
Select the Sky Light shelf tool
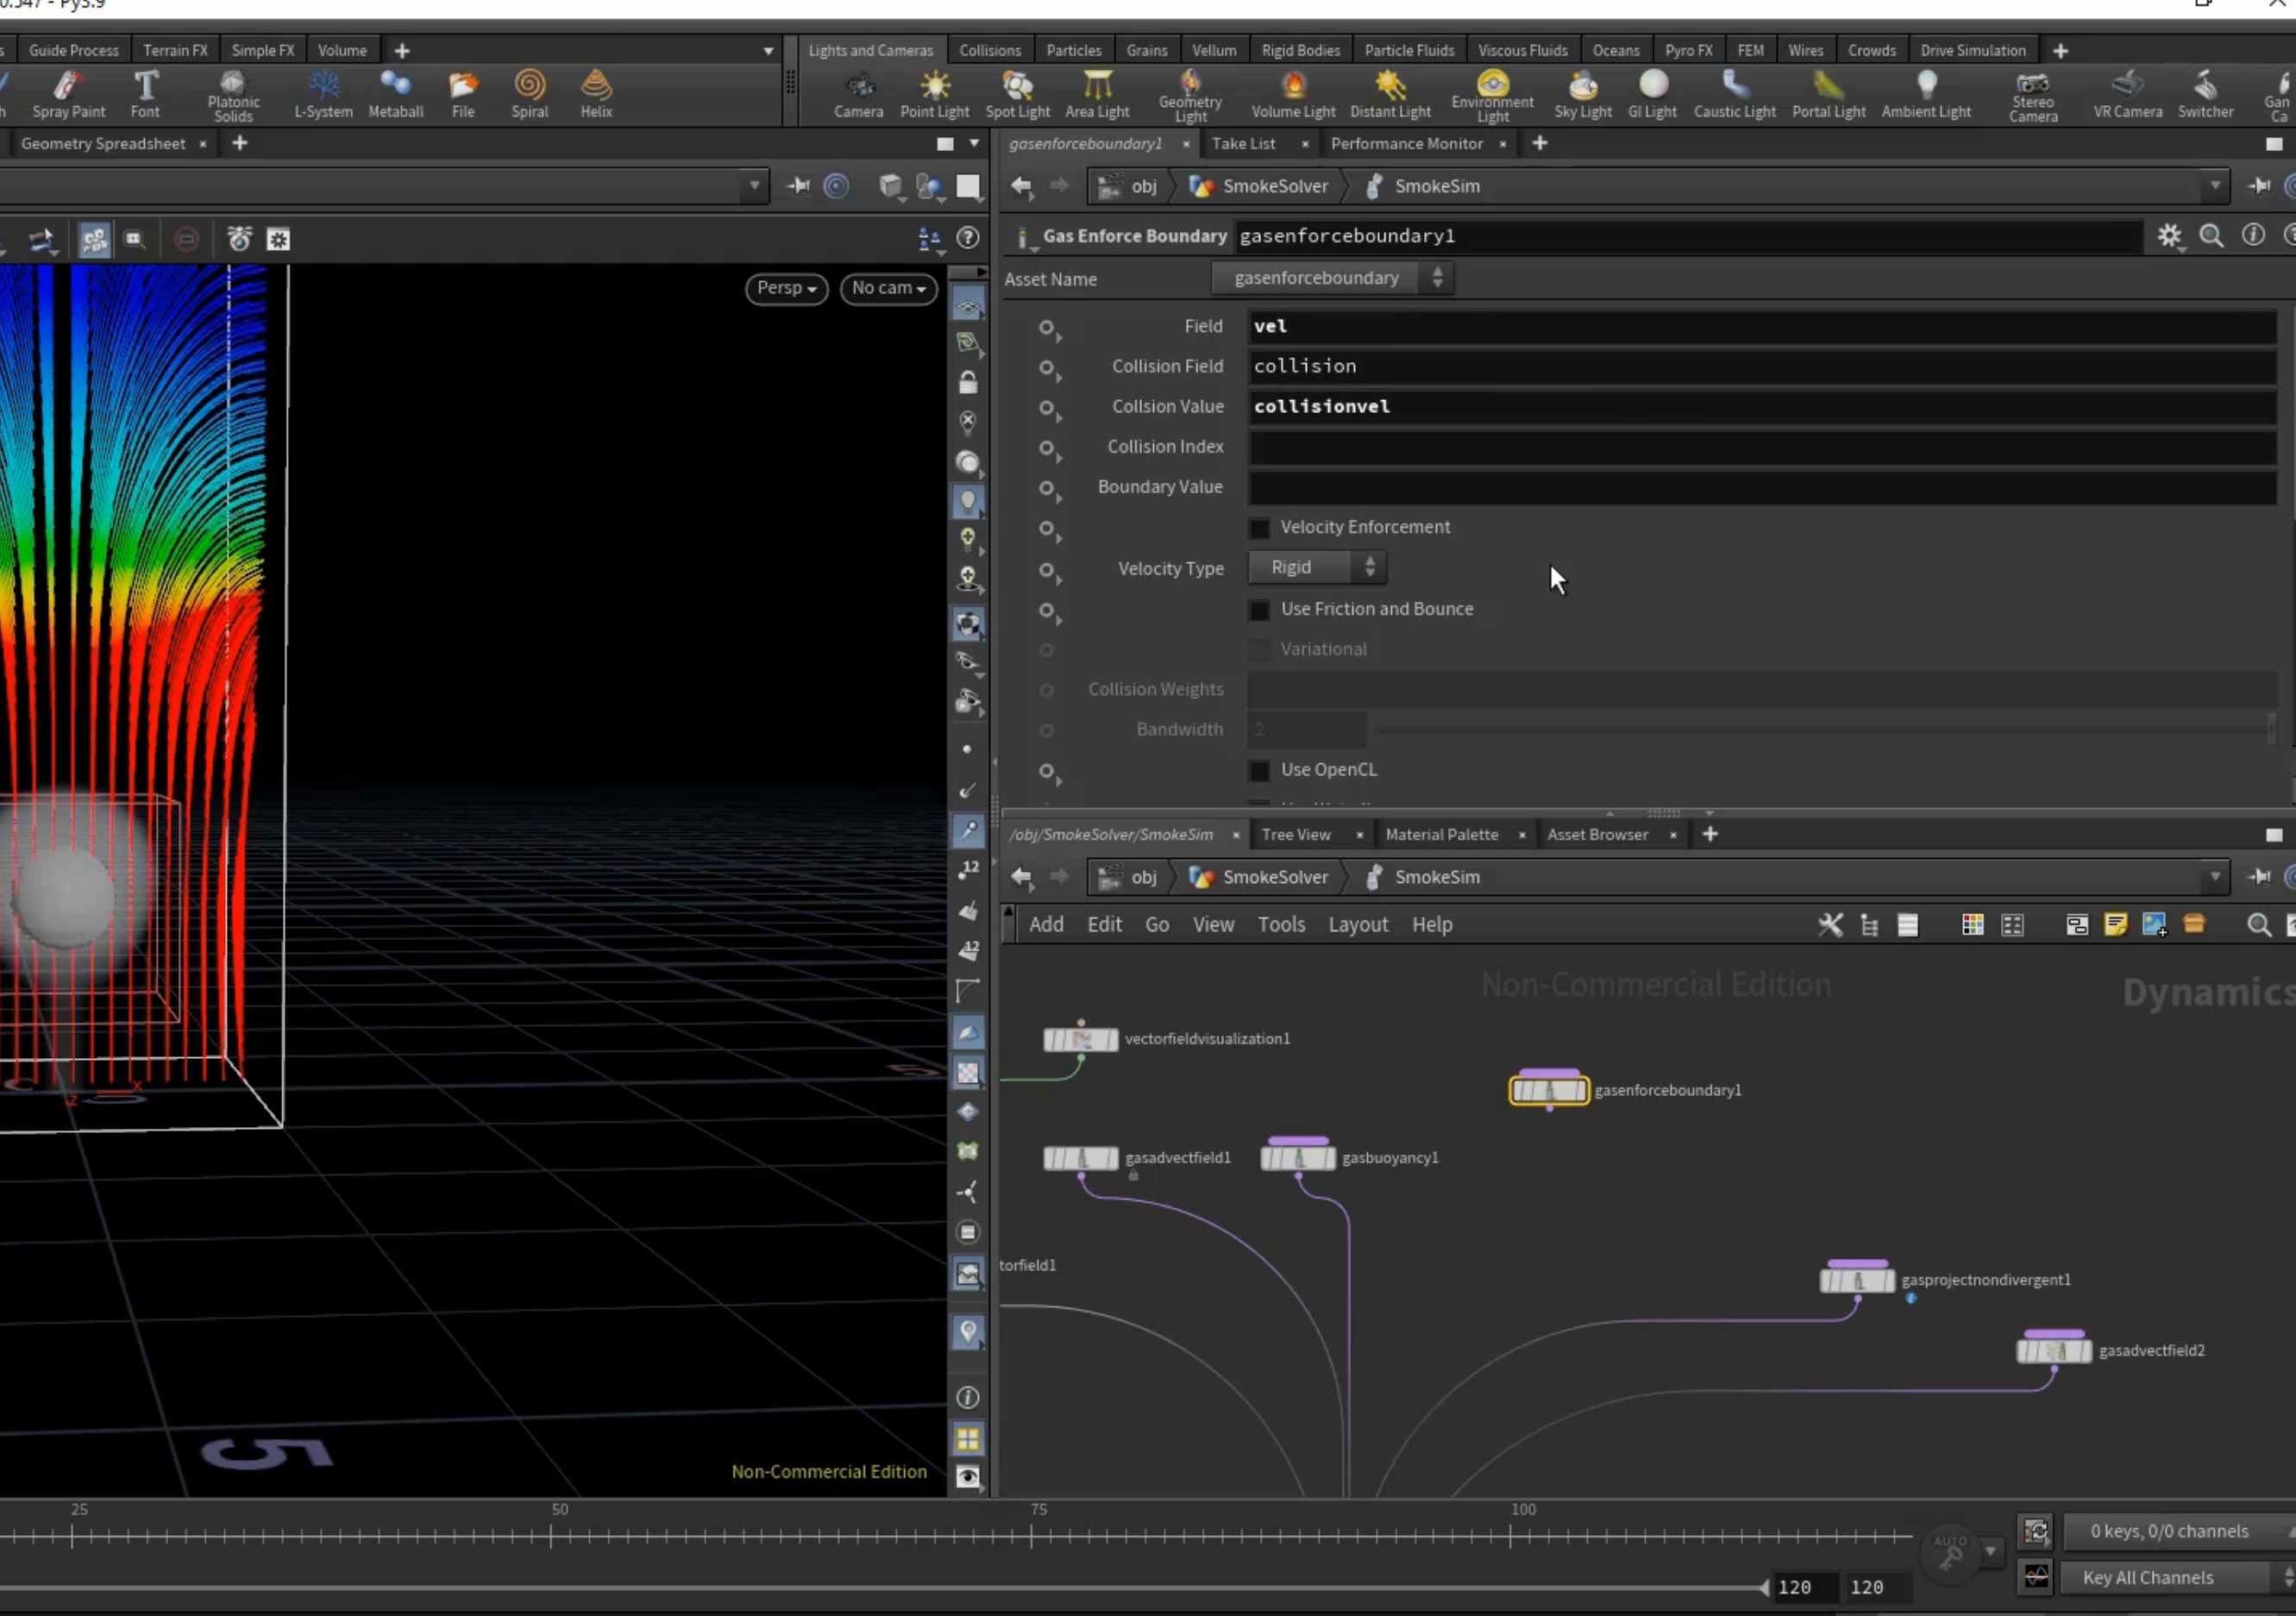tap(1582, 95)
